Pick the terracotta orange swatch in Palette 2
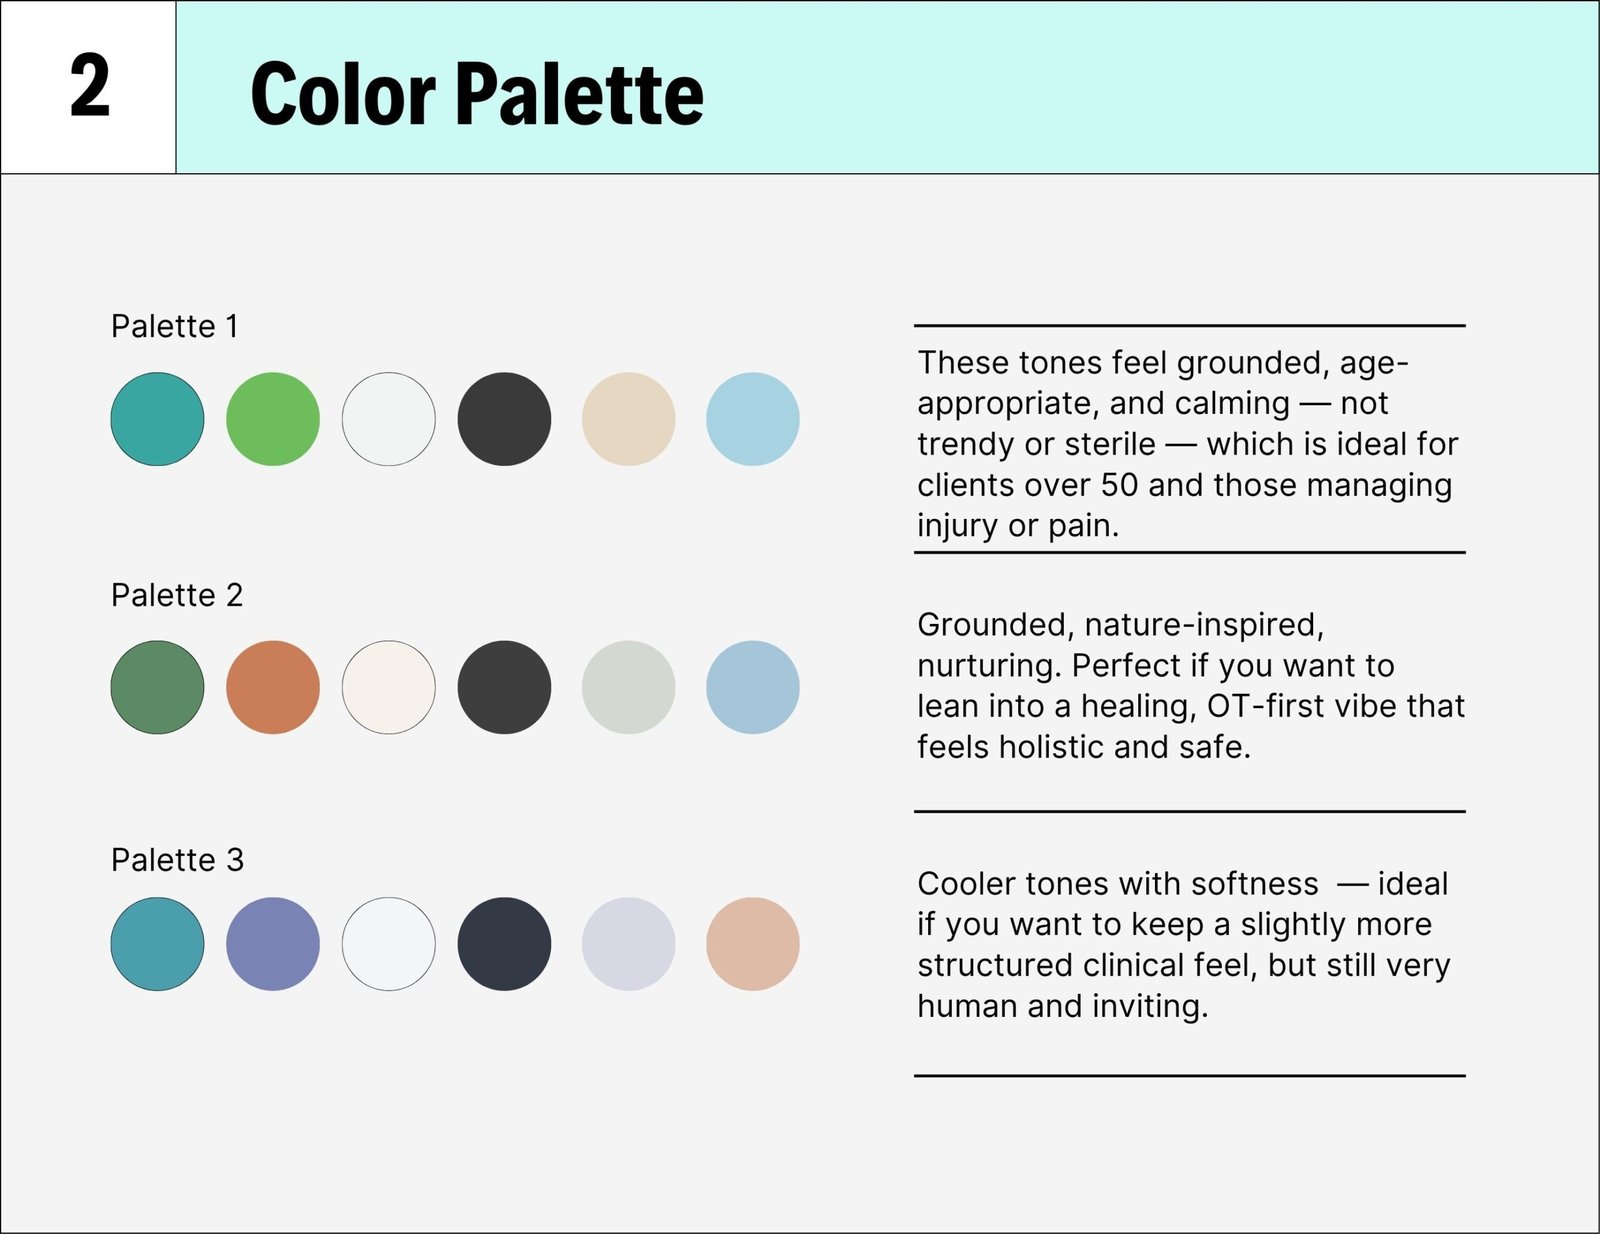Viewport: 1600px width, 1234px height. click(x=273, y=687)
